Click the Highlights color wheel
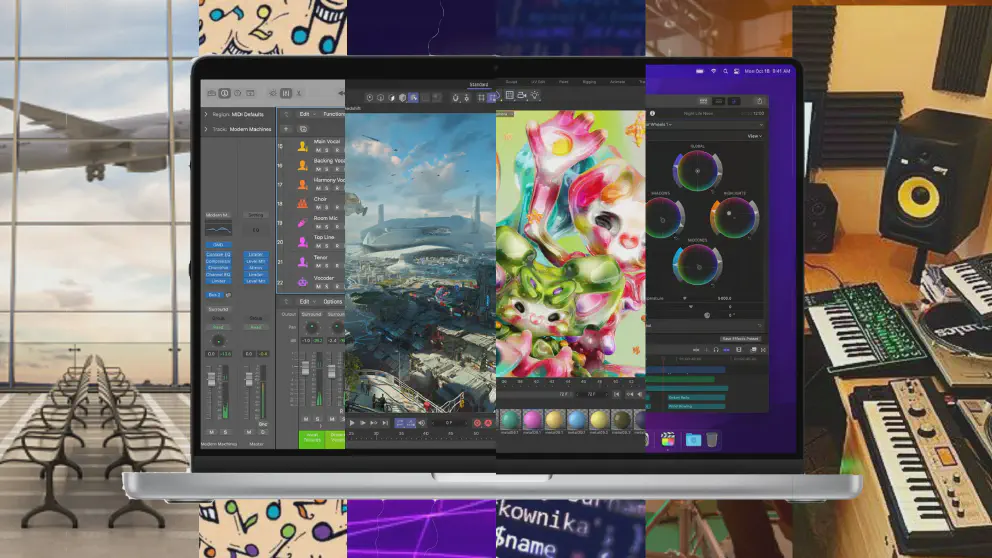The height and width of the screenshot is (558, 992). (735, 218)
